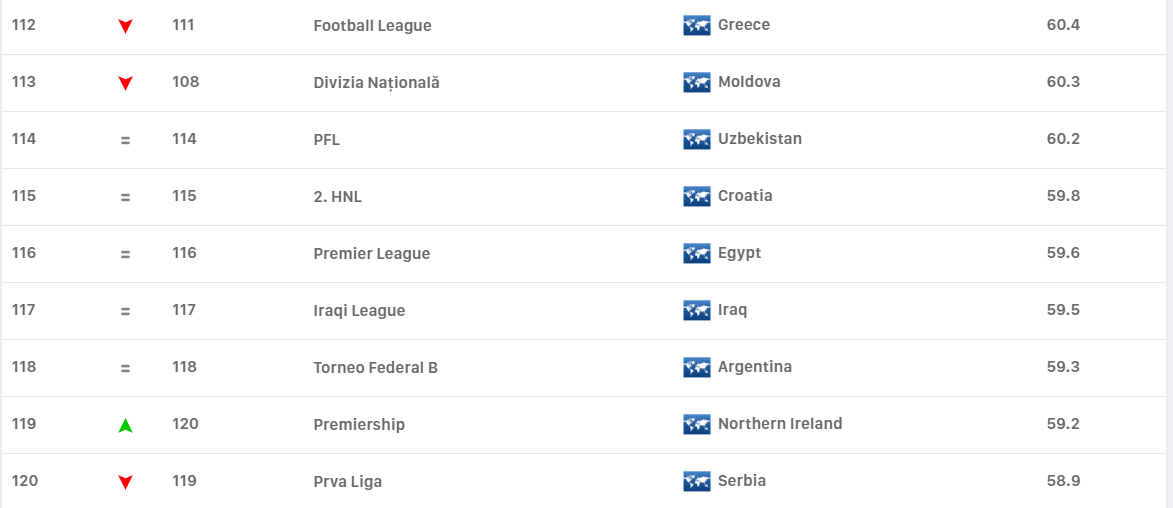Click the flag icon next to Egypt
This screenshot has height=508, width=1173.
tap(696, 253)
